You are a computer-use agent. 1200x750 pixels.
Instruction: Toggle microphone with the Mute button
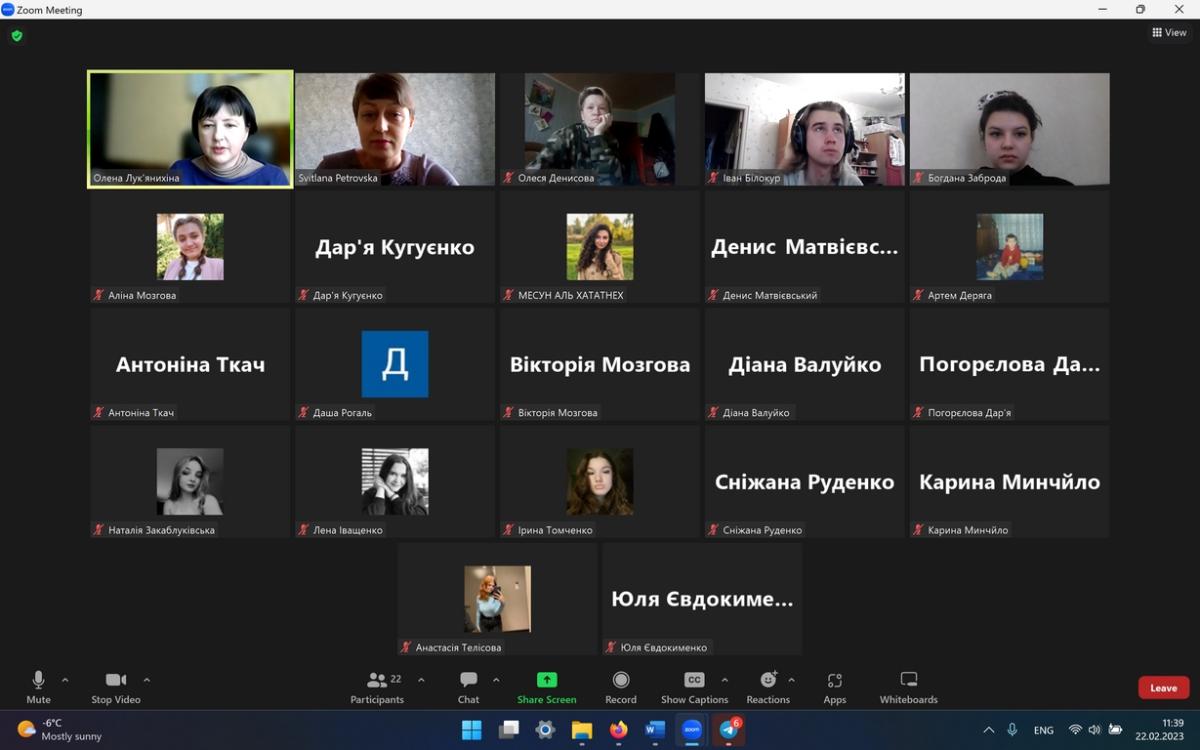point(38,686)
